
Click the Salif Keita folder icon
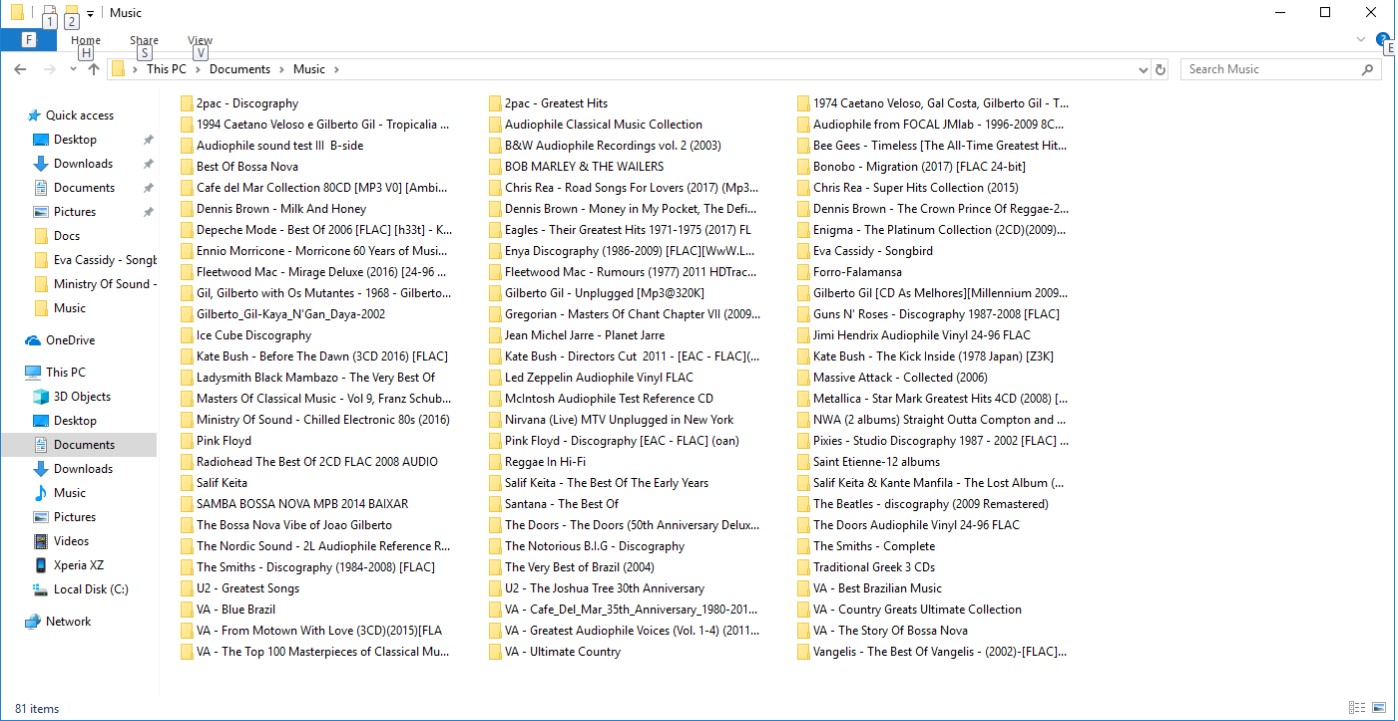click(186, 482)
